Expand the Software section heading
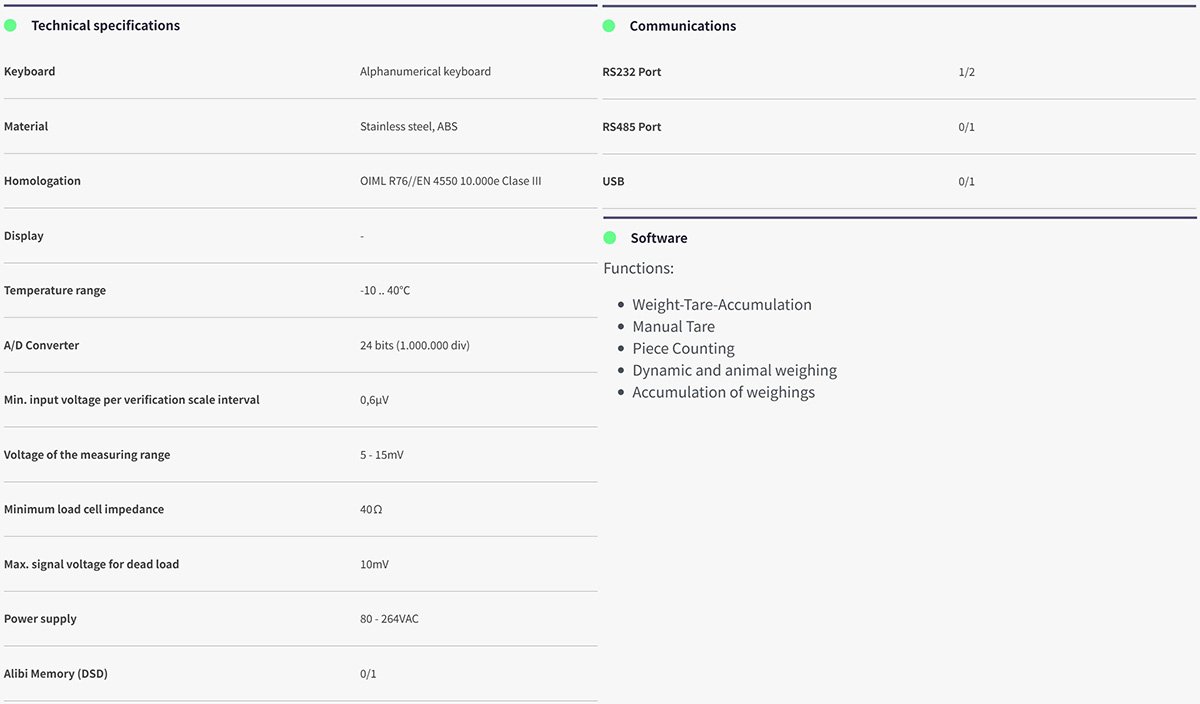This screenshot has height=704, width=1200. (658, 238)
